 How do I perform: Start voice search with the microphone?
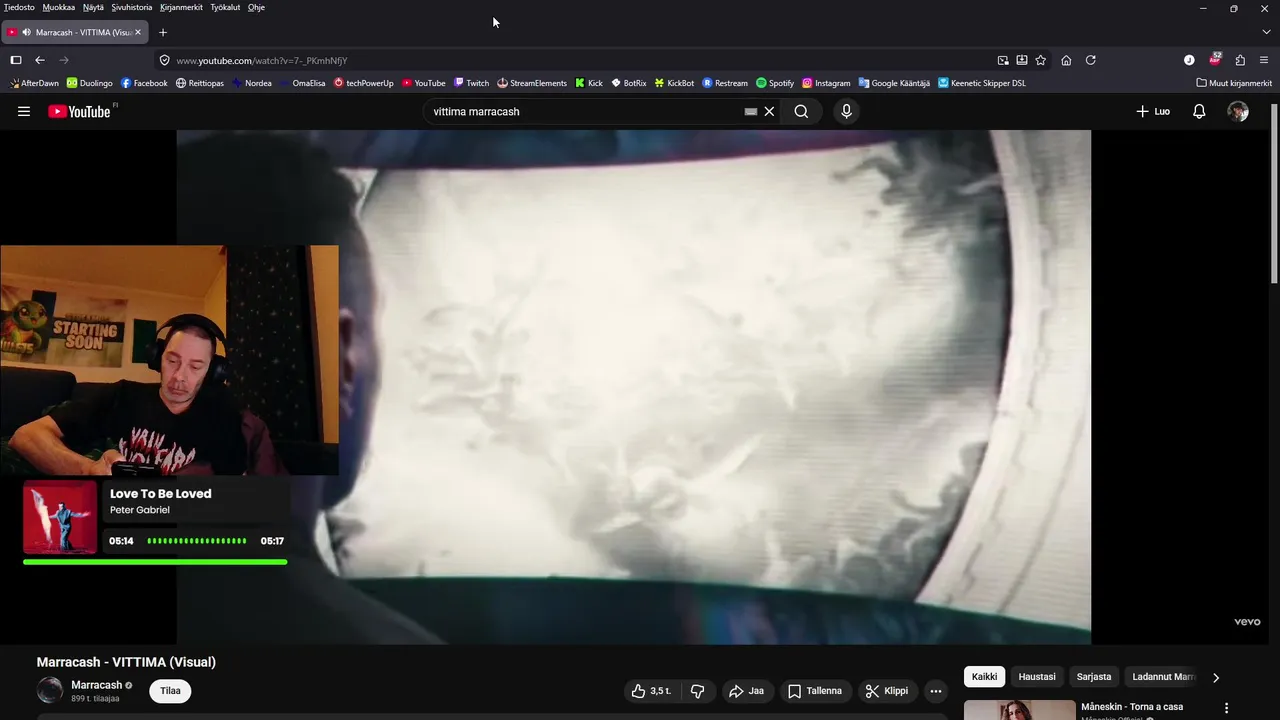[x=846, y=112]
